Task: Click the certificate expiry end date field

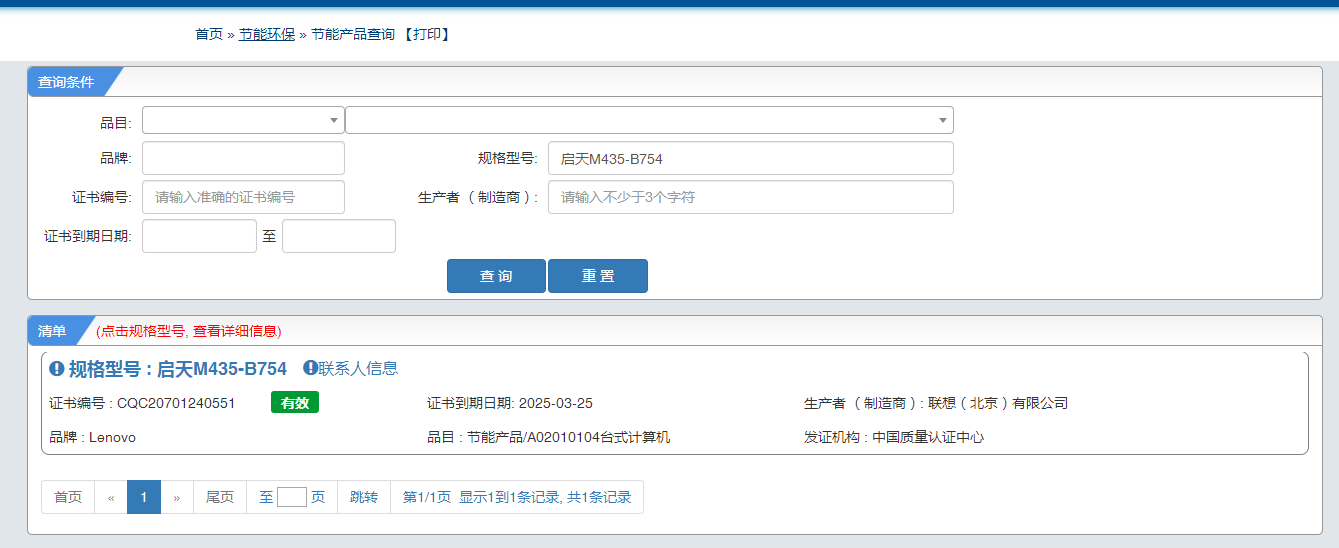Action: click(x=339, y=236)
